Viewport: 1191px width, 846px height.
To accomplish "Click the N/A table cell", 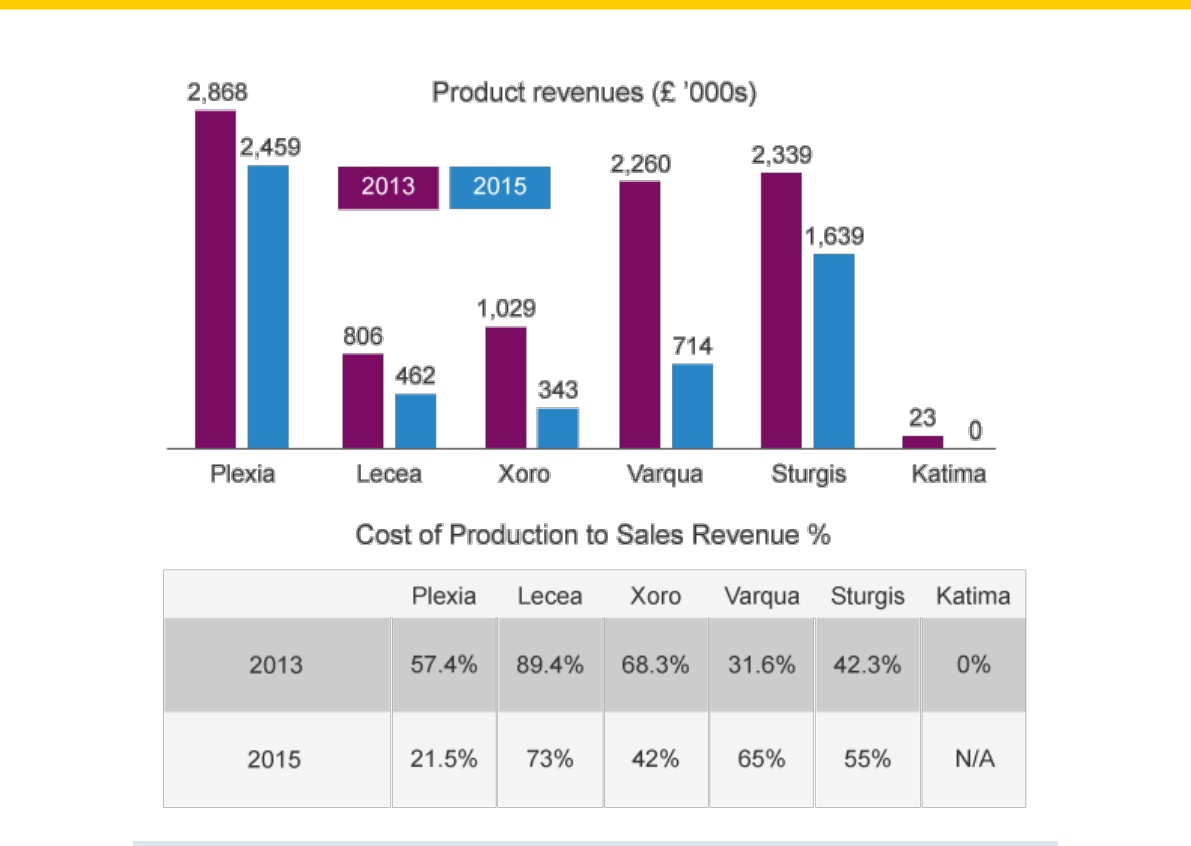I will (975, 759).
